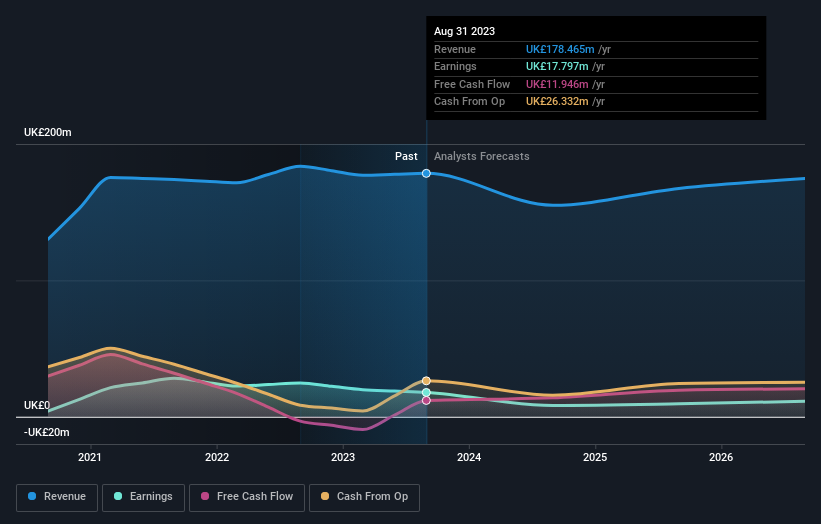This screenshot has height=524, width=821.
Task: Click the UK£178.465m revenue value
Action: tap(560, 49)
